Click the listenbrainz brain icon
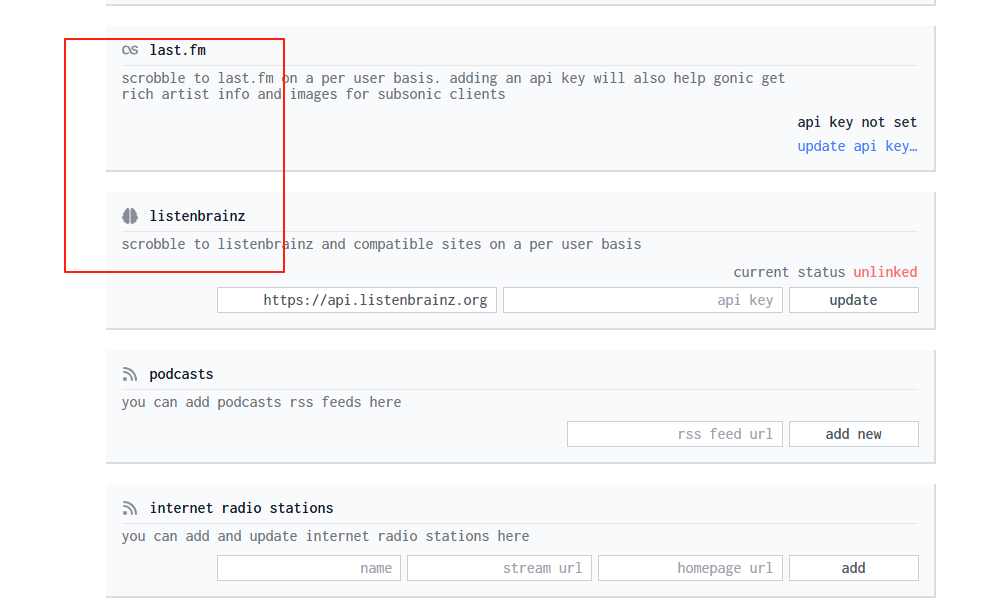The height and width of the screenshot is (613, 992). tap(130, 216)
